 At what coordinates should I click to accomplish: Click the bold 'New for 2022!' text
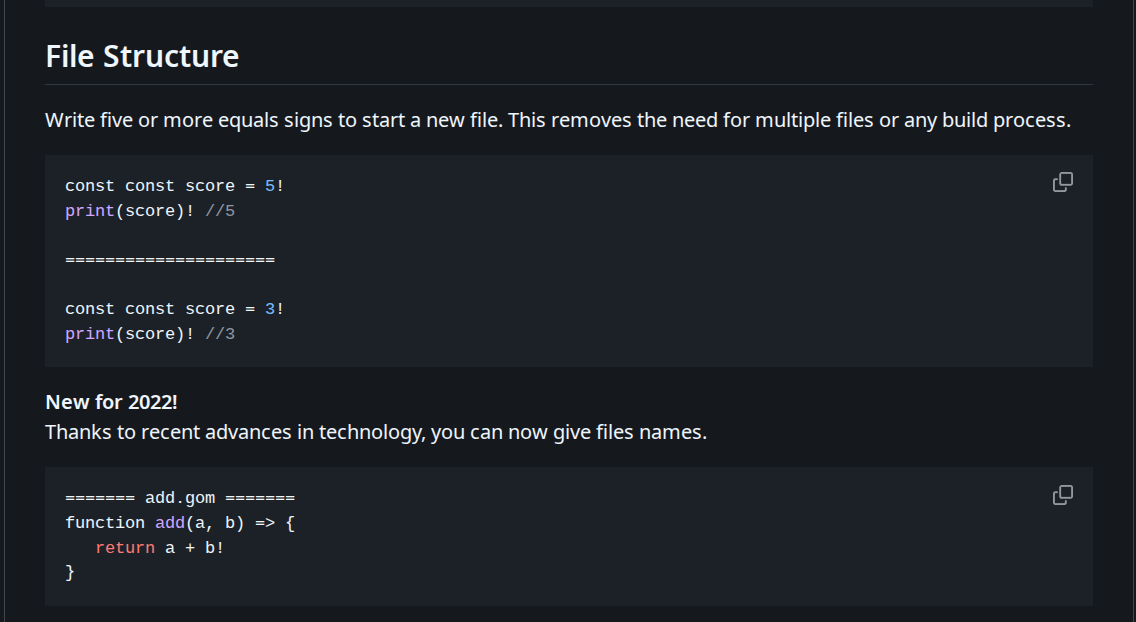(x=112, y=402)
